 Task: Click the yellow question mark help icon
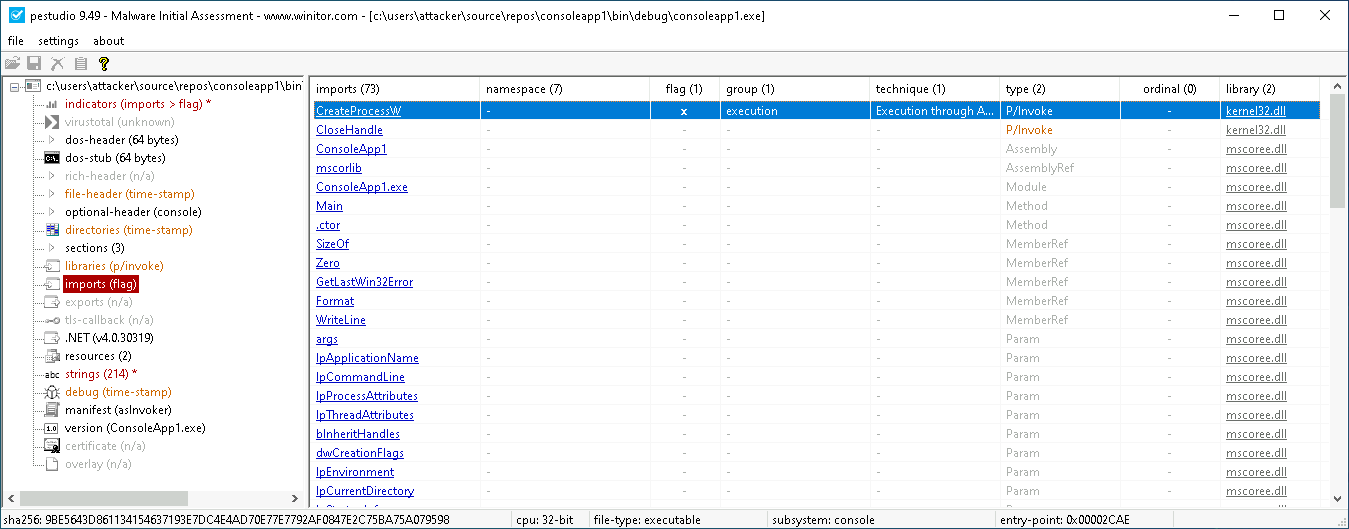pos(103,64)
